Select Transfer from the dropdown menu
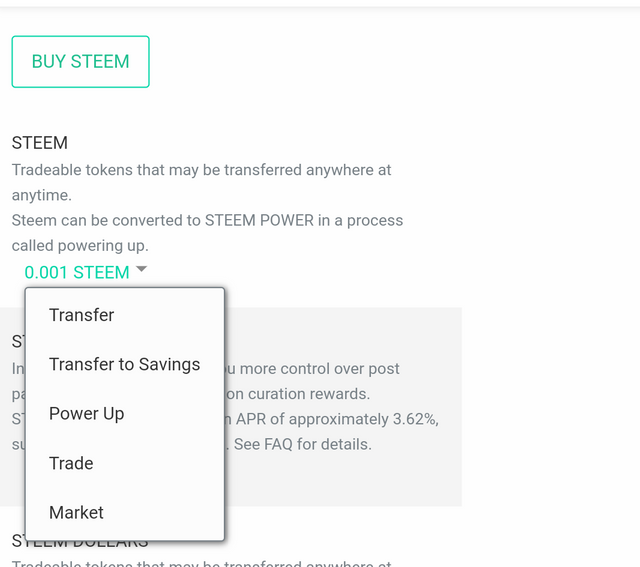The height and width of the screenshot is (567, 640). tap(82, 315)
